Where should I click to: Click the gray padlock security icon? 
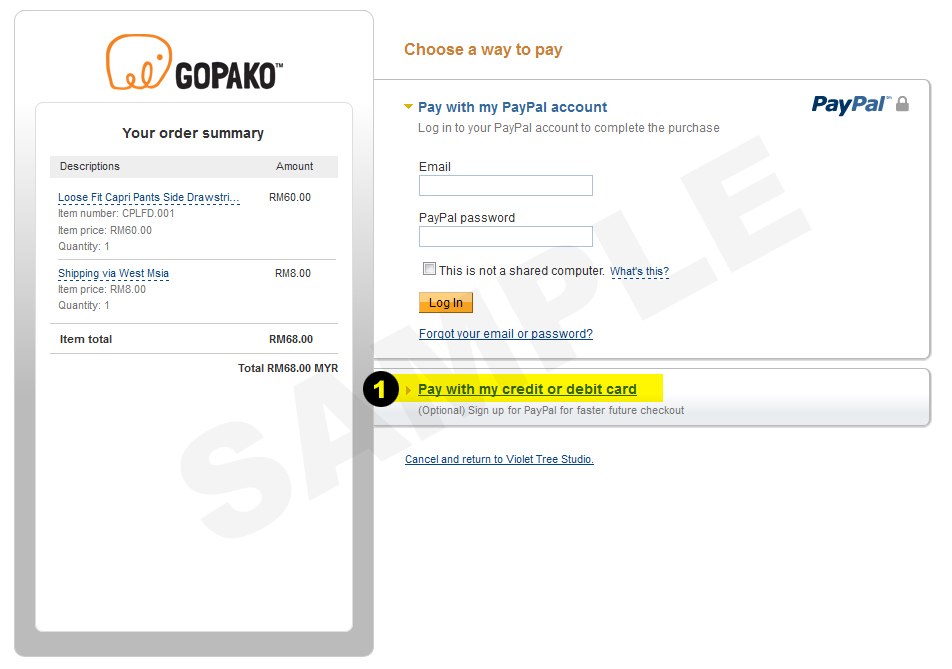click(x=902, y=104)
